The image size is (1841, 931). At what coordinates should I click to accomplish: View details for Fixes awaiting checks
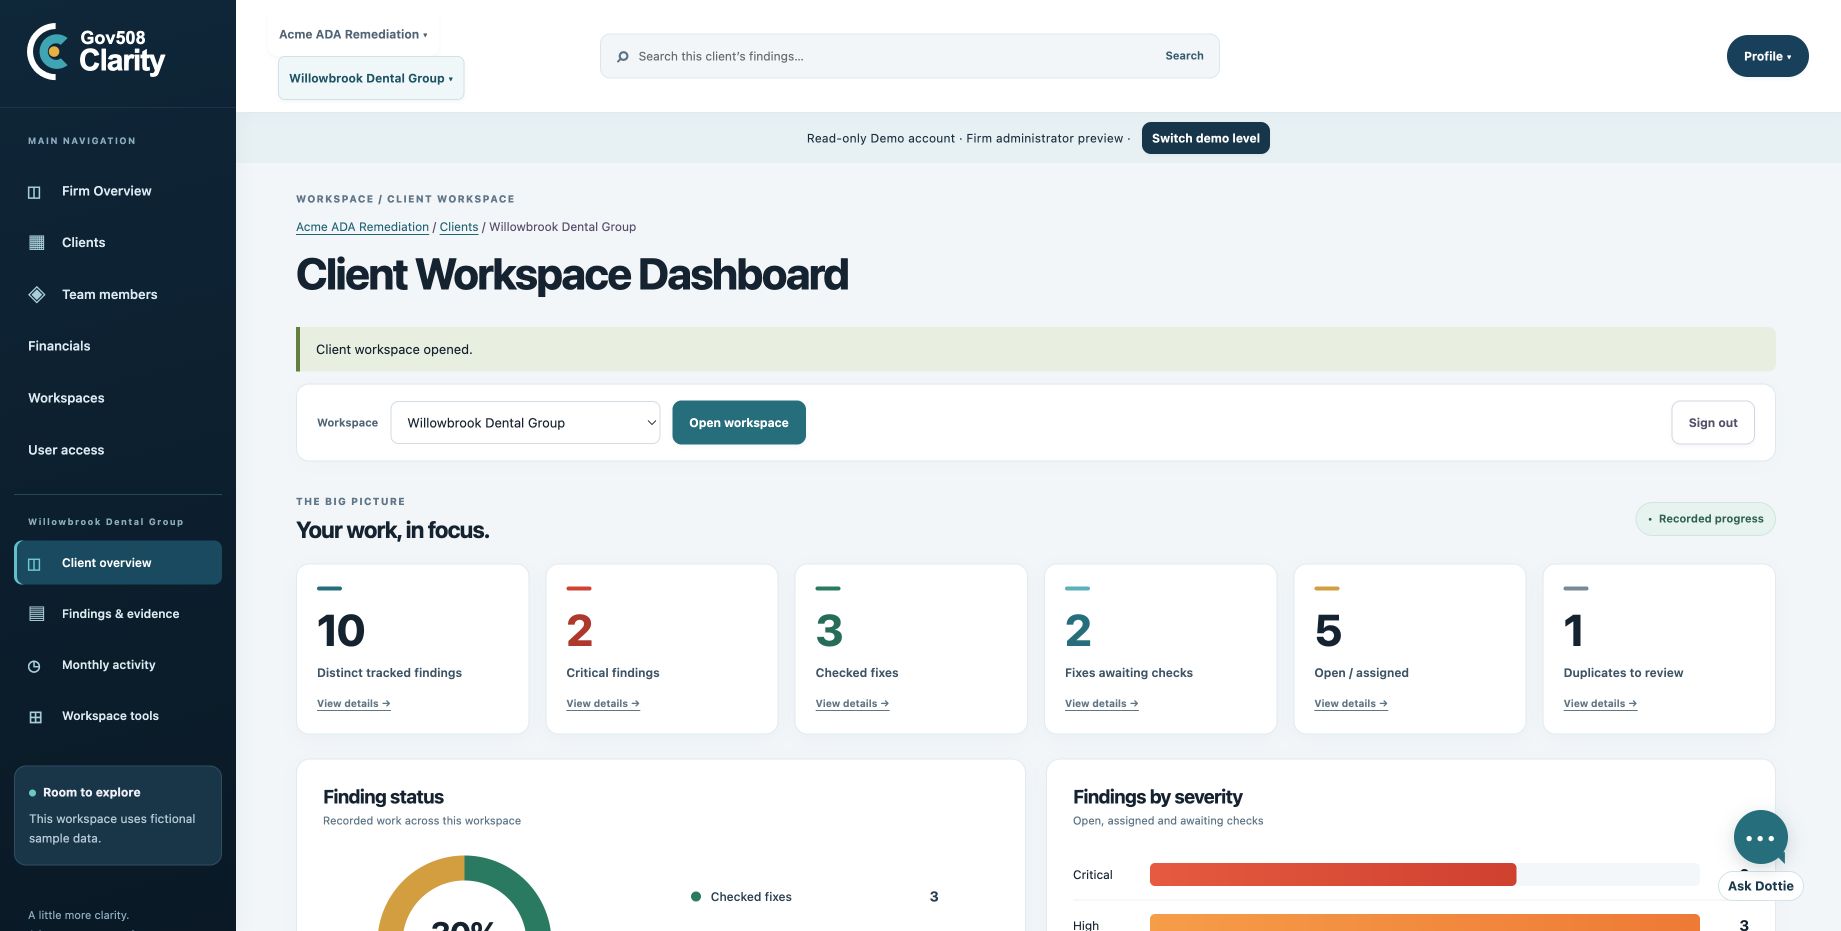1101,704
